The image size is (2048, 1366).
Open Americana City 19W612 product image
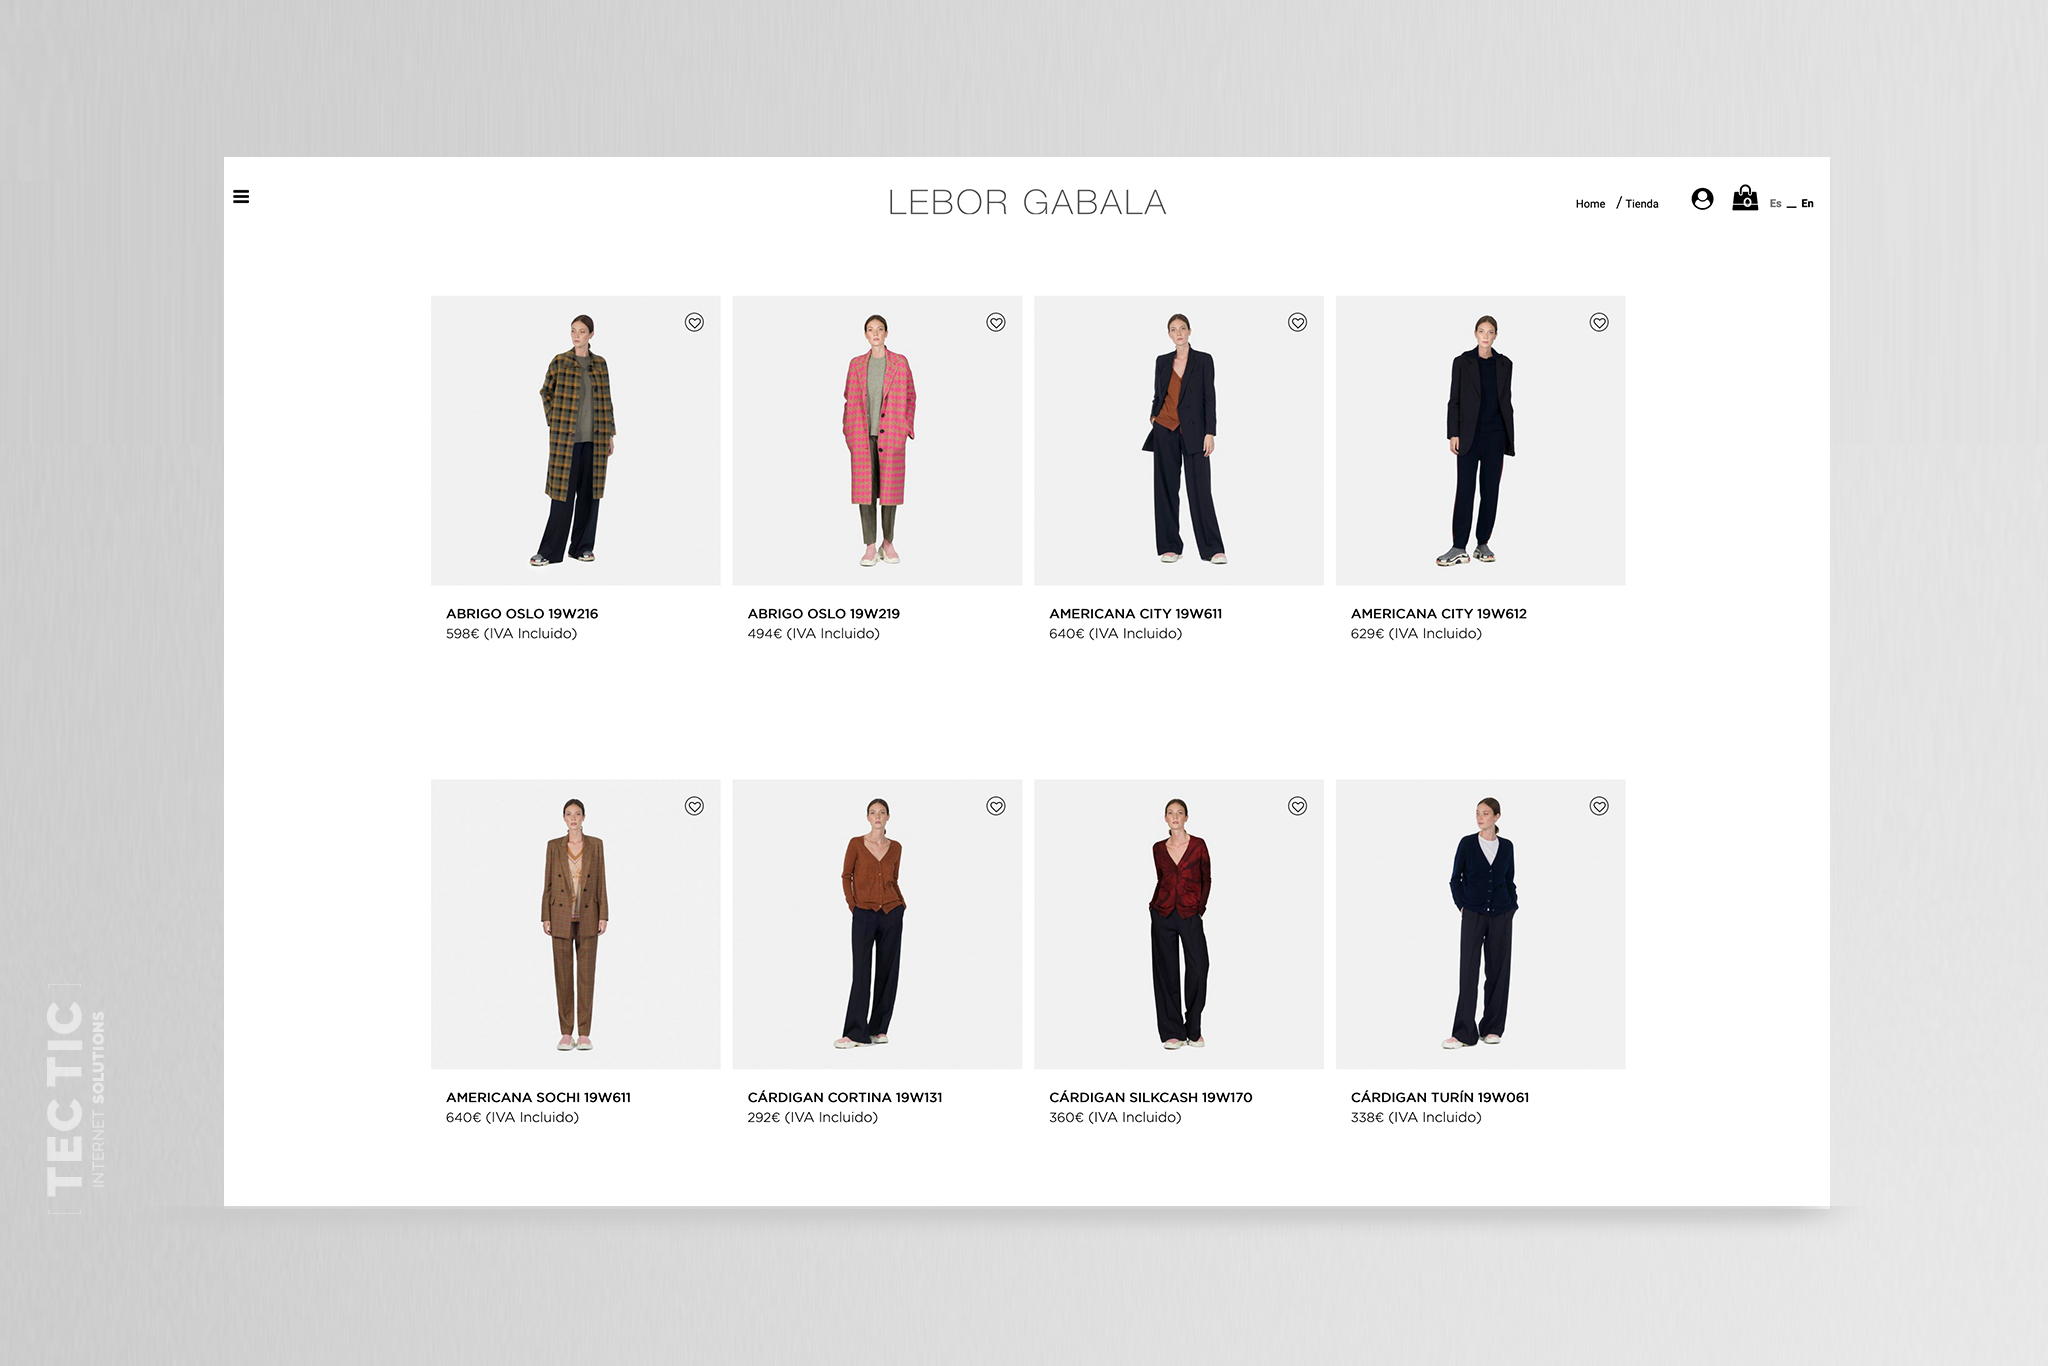click(x=1480, y=440)
